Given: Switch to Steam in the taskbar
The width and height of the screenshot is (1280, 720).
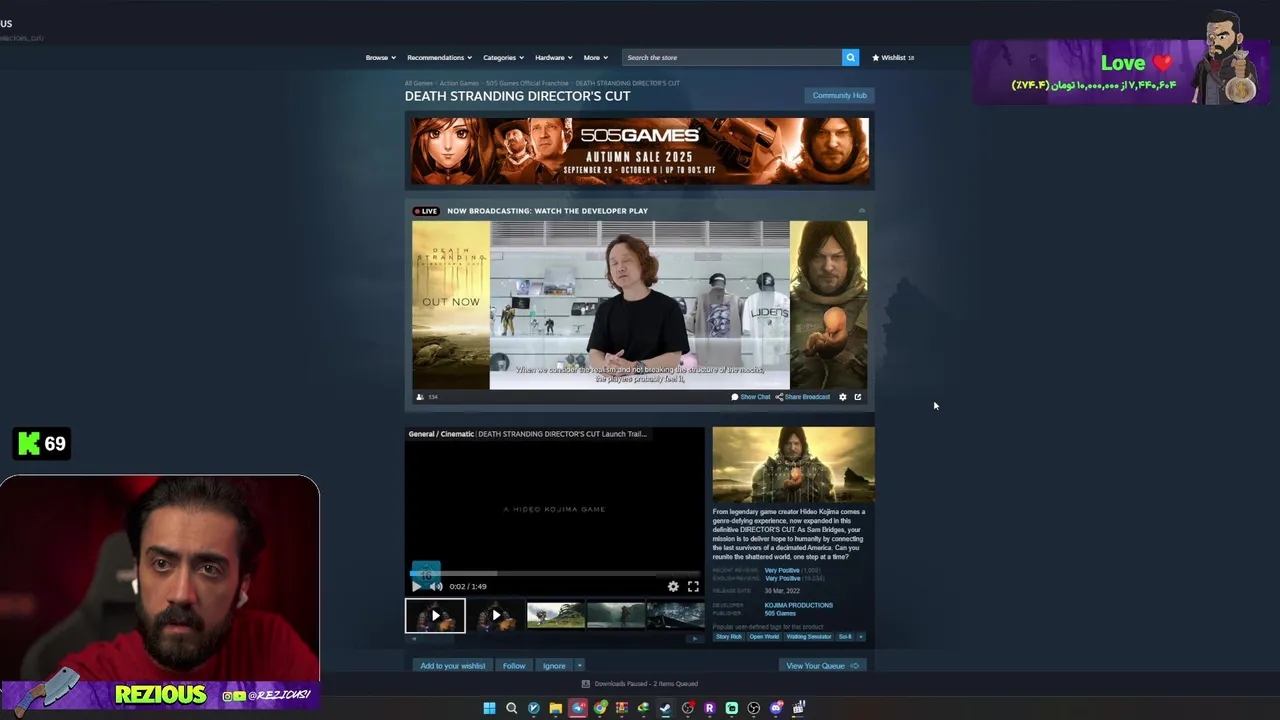Looking at the screenshot, I should tap(665, 708).
